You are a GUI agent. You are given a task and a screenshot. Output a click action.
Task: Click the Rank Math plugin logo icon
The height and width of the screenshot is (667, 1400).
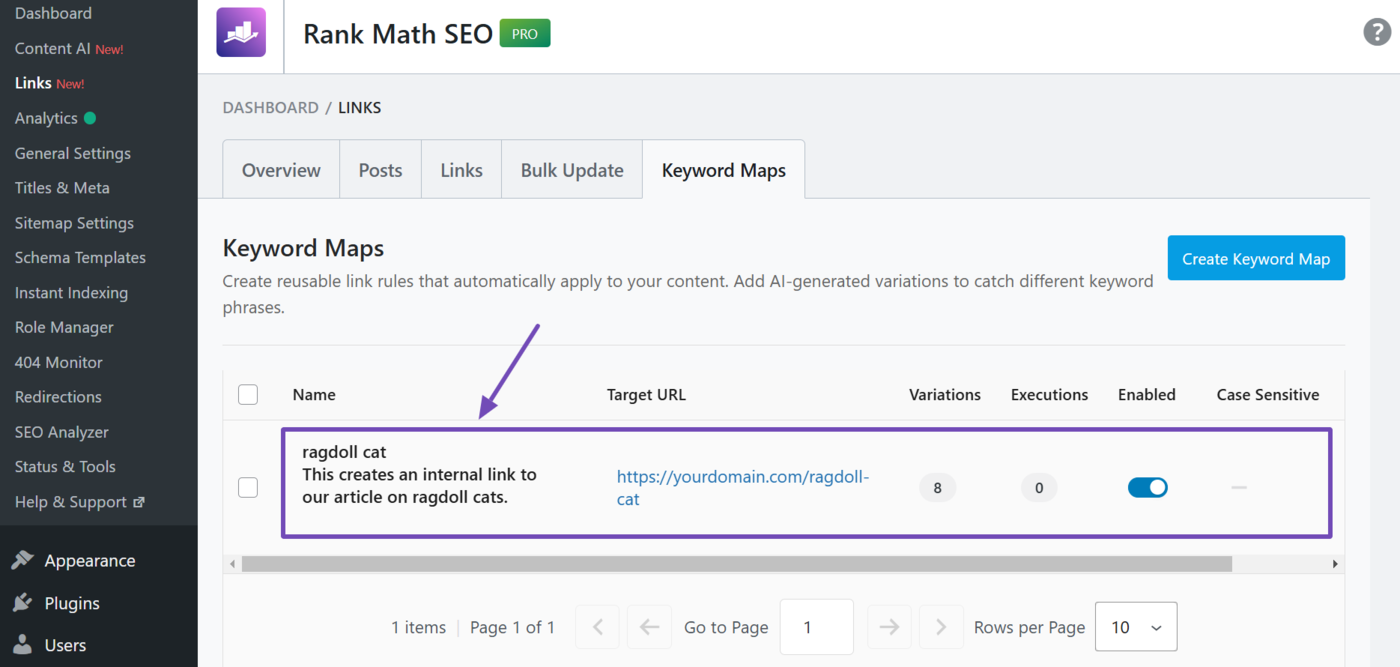(x=241, y=32)
